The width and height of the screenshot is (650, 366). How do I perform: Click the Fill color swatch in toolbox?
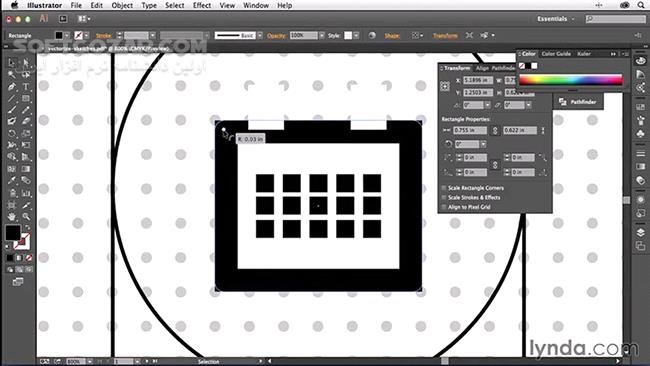pyautogui.click(x=13, y=233)
